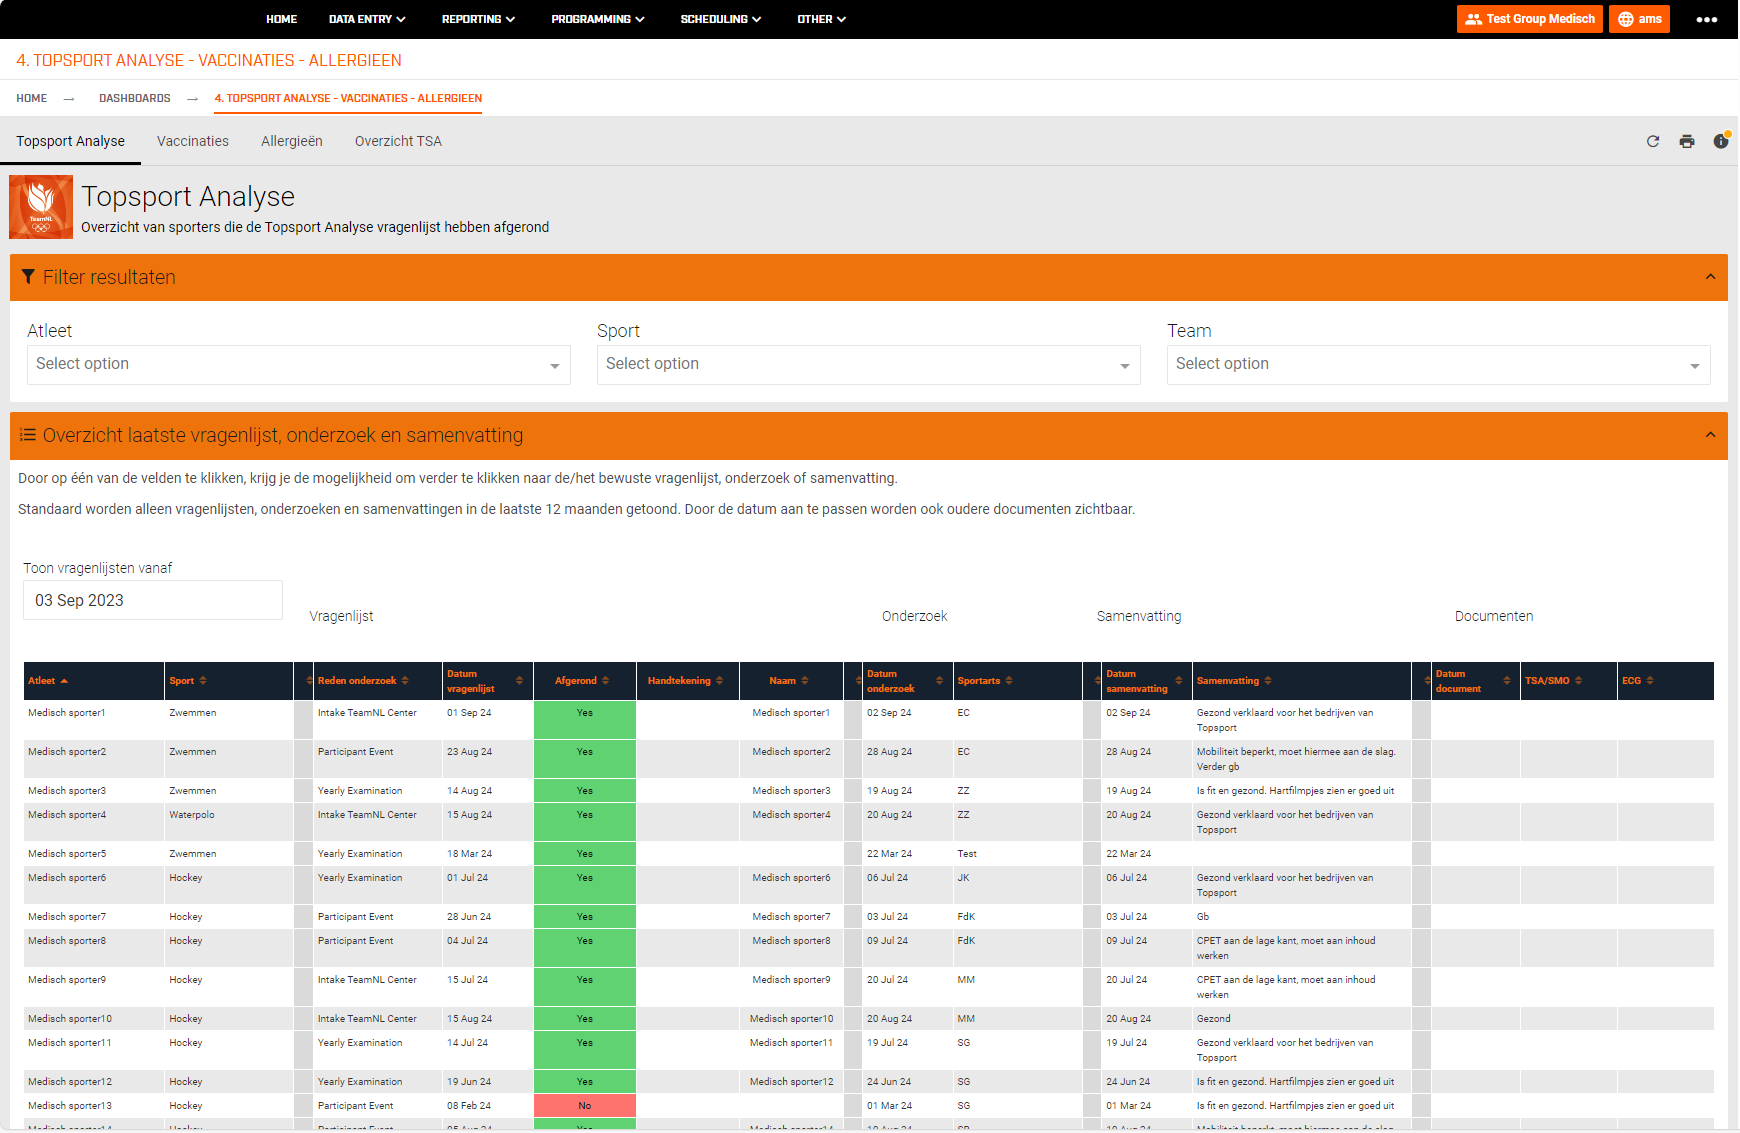Click the Toon vragenlijsten vanaf date field
The image size is (1740, 1133).
153,600
